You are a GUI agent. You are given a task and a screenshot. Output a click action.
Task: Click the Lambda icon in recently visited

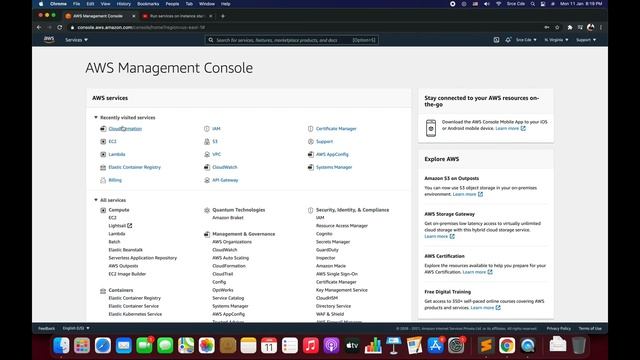coord(103,154)
